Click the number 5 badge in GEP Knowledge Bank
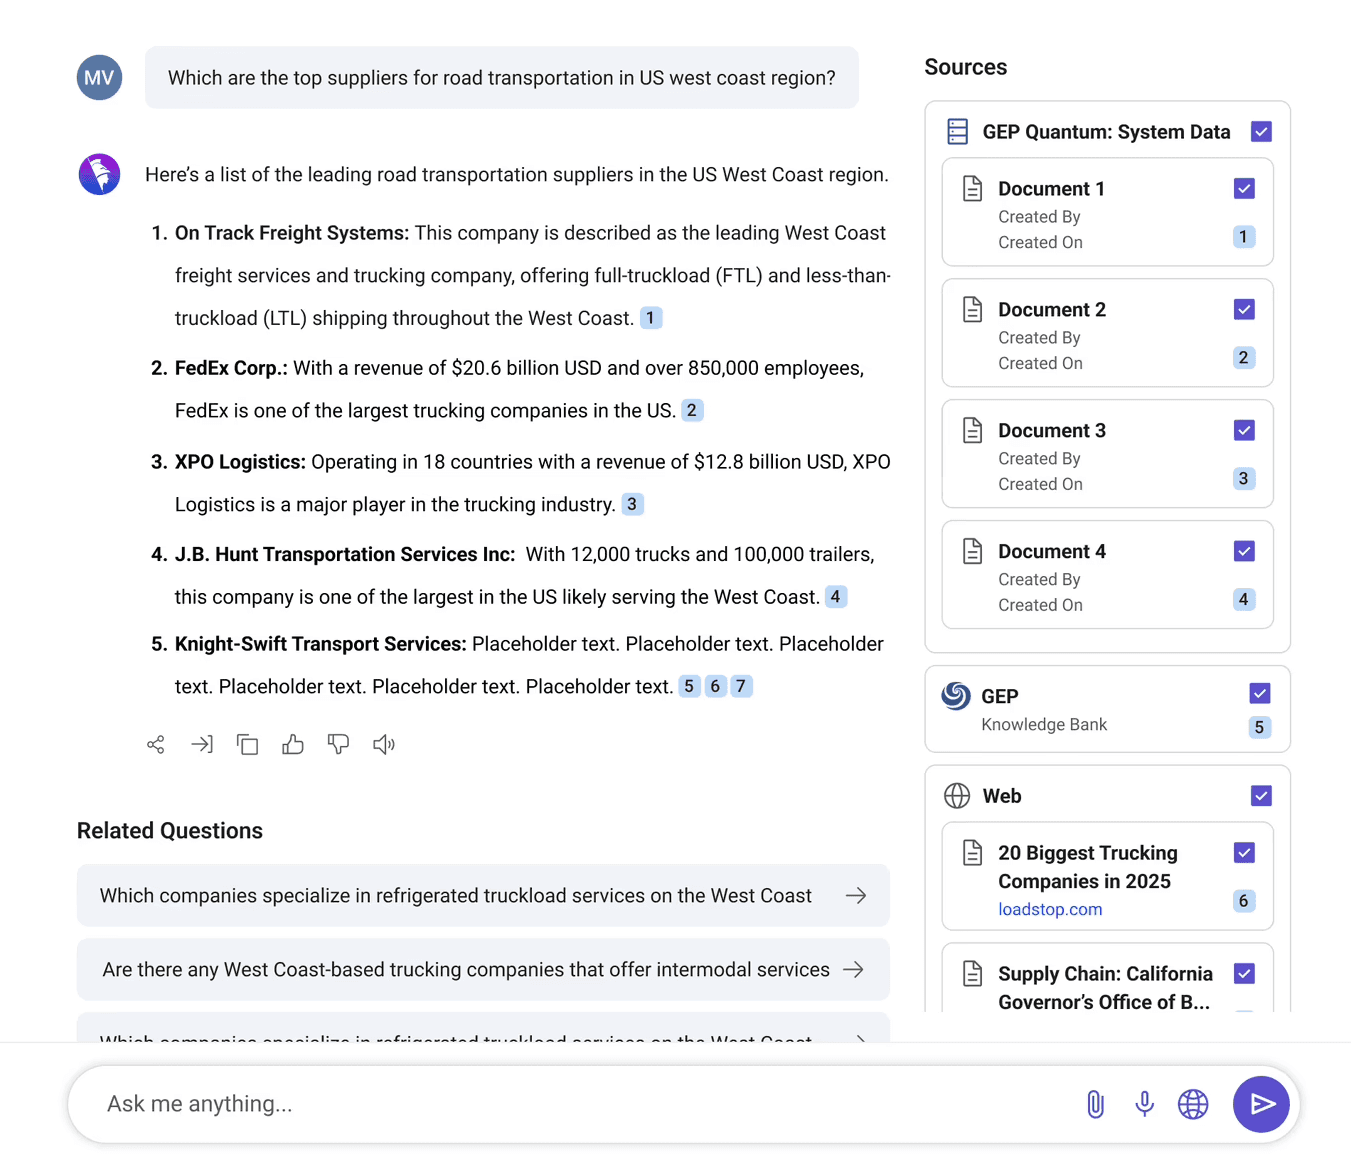1351x1167 pixels. tap(1260, 728)
